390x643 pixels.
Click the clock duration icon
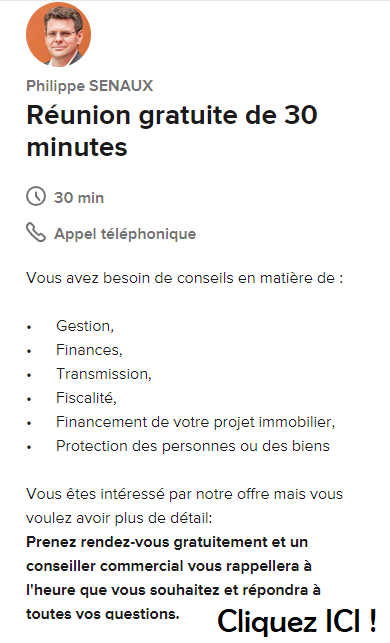36,196
